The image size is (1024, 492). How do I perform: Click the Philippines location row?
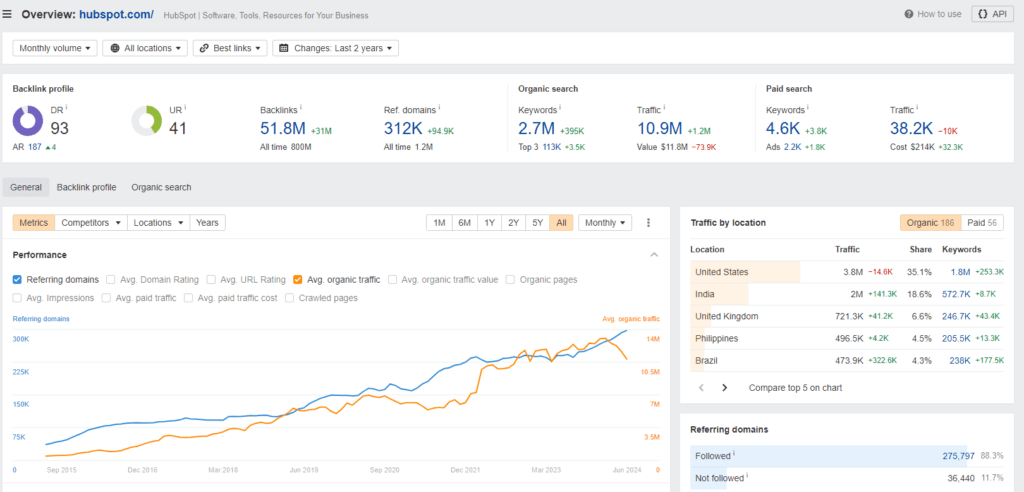click(x=847, y=338)
